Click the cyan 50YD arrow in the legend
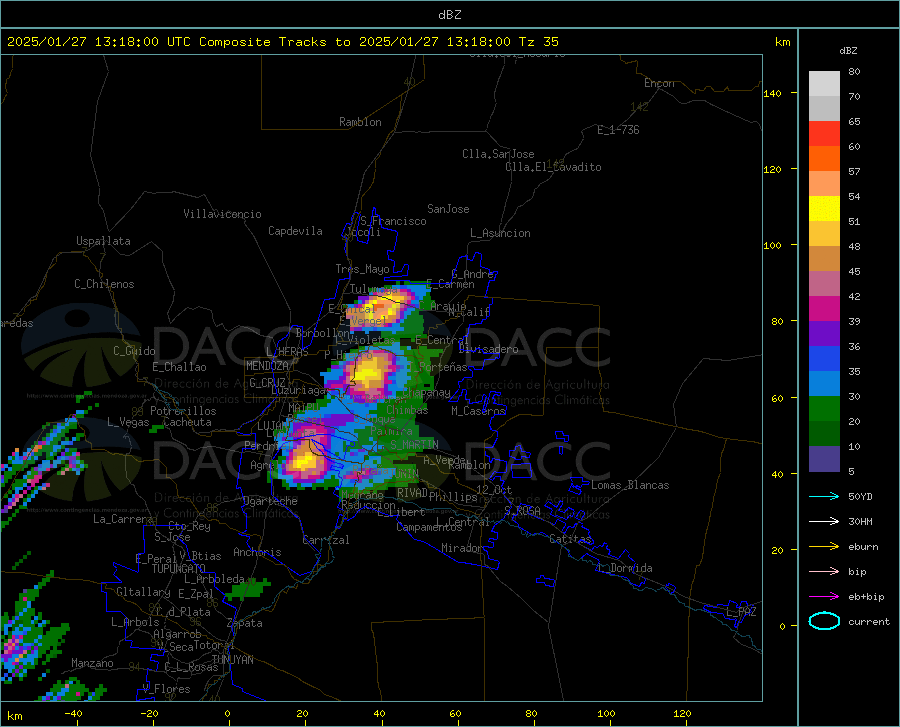 [824, 496]
